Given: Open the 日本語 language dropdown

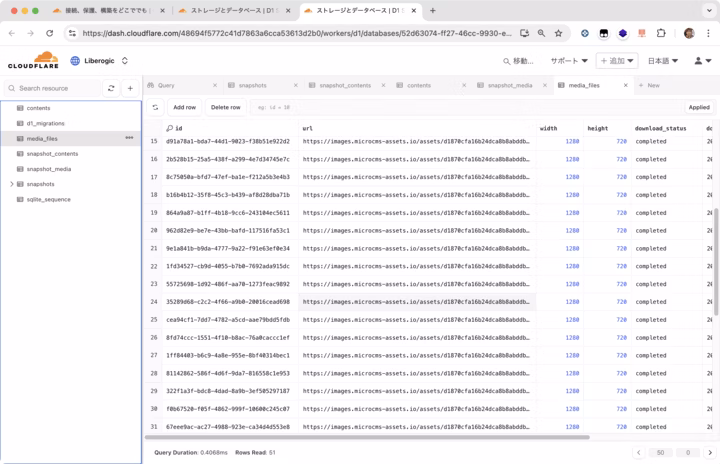Looking at the screenshot, I should pyautogui.click(x=663, y=61).
